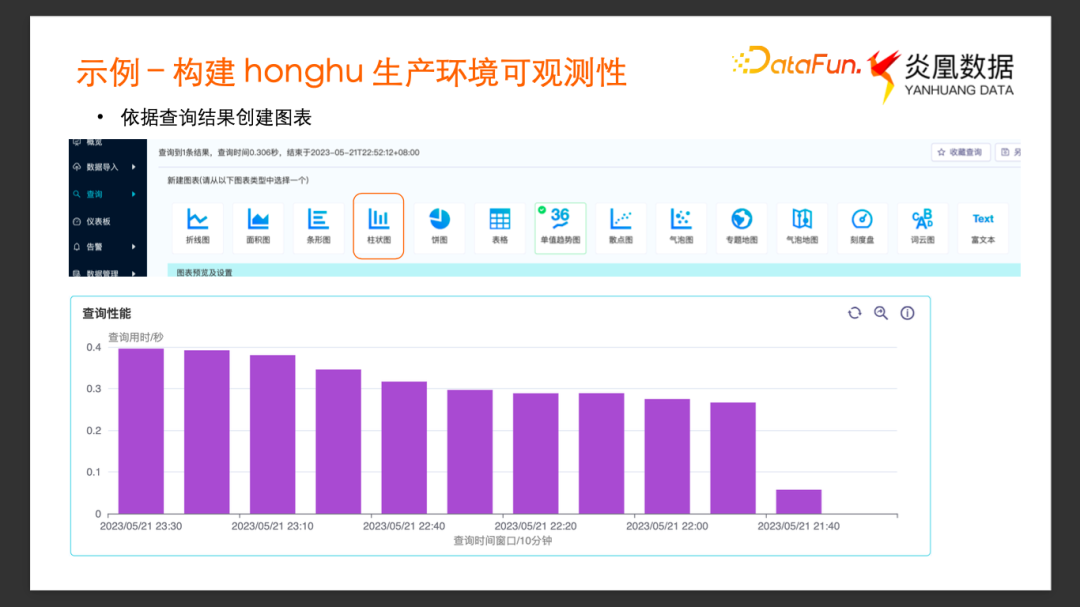Click the 收藏查询 button
1080x607 pixels.
961,152
